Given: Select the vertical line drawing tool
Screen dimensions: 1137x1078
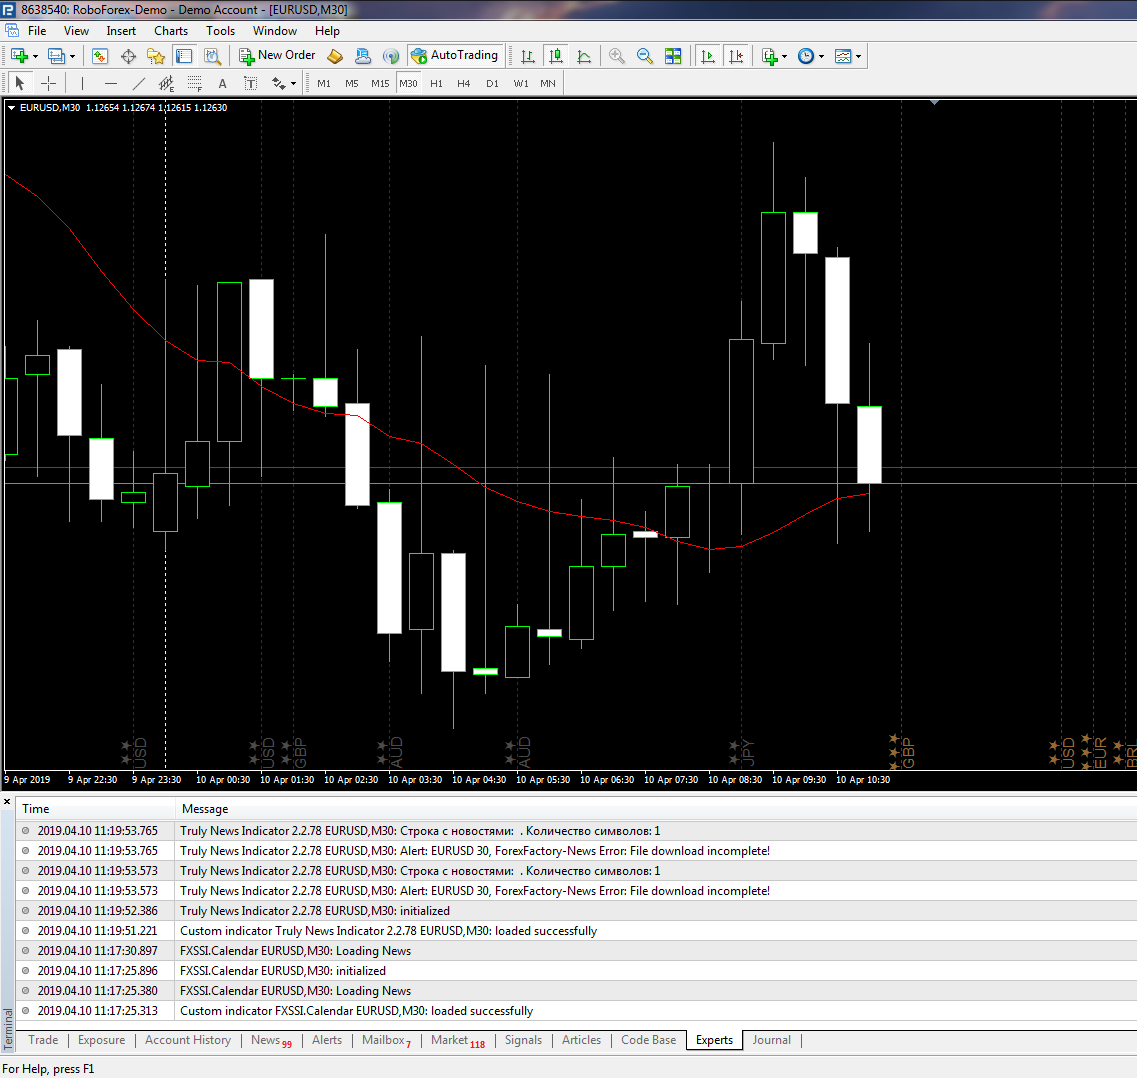Looking at the screenshot, I should [x=83, y=83].
